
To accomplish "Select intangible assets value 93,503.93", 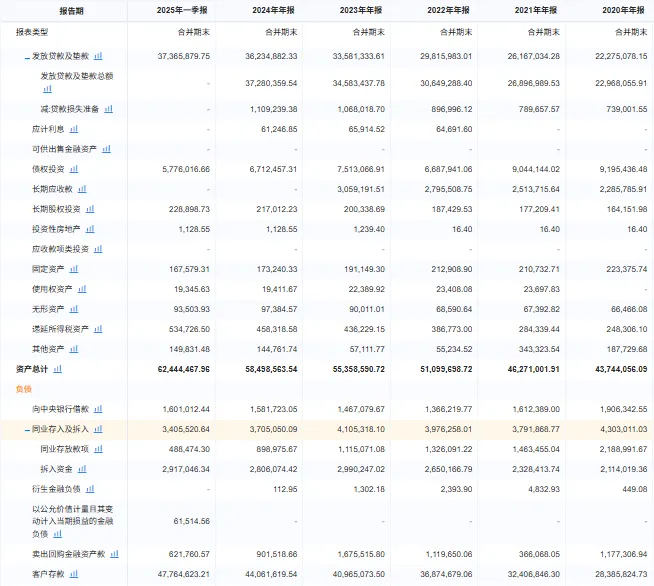I will (192, 309).
